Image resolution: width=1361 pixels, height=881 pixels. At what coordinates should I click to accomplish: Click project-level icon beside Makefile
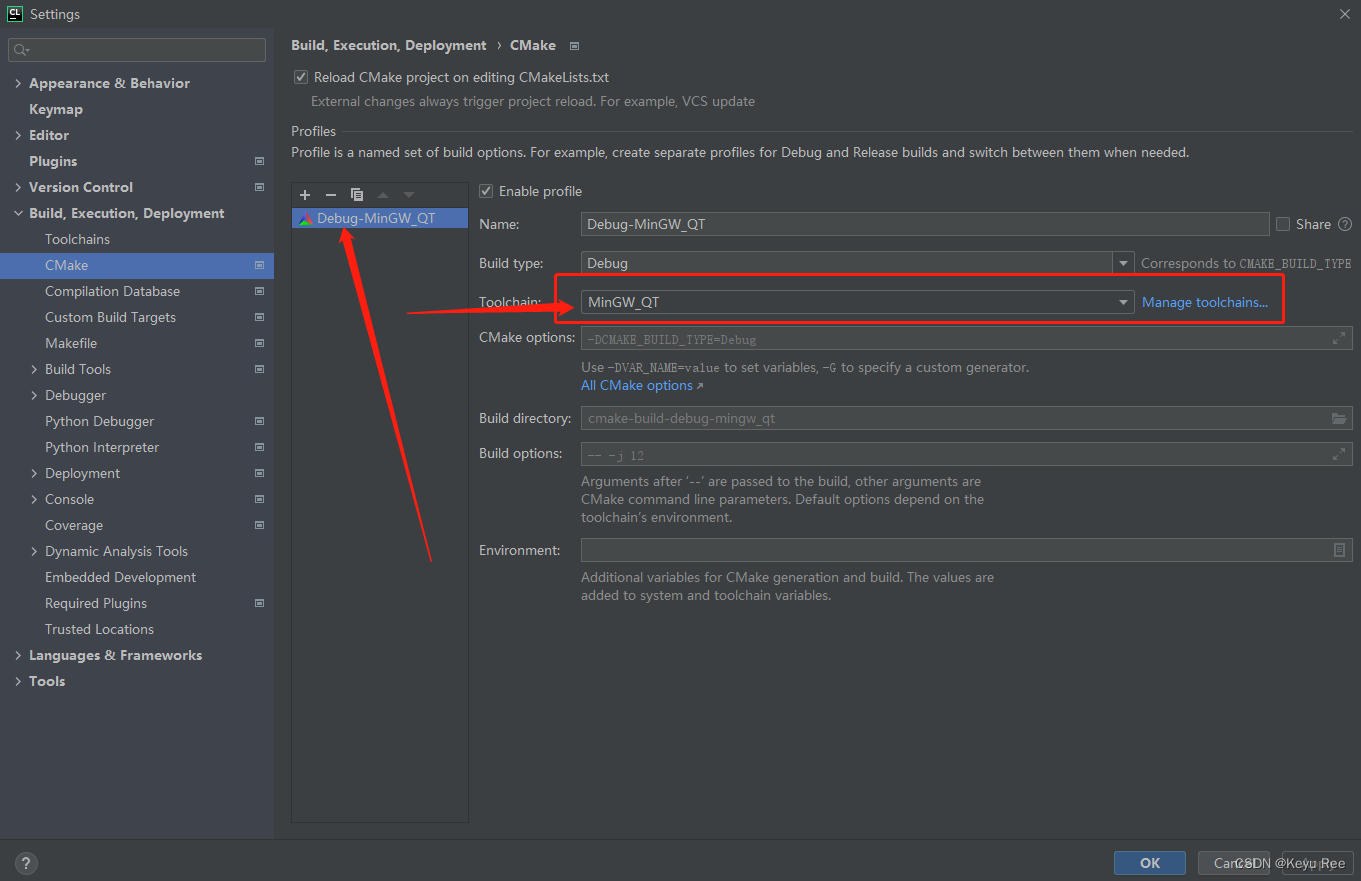tap(259, 343)
